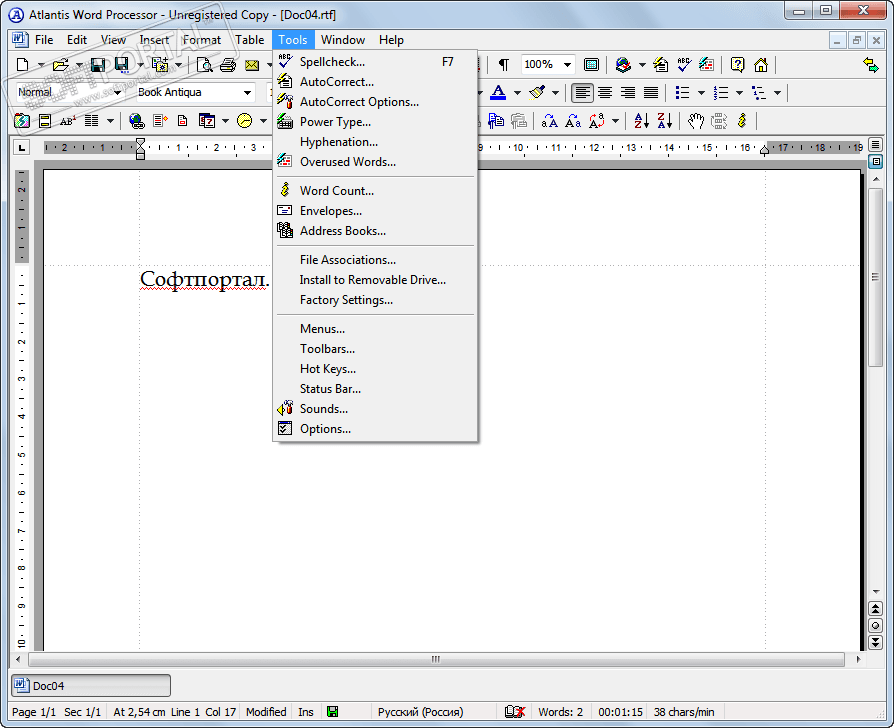Click the home page house icon
The image size is (894, 728).
(x=761, y=64)
